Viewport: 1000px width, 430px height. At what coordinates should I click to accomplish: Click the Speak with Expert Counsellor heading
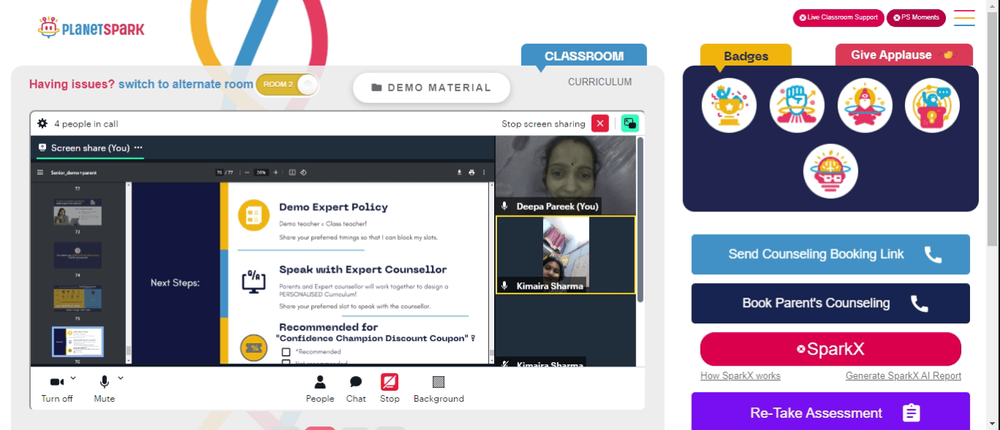363,270
